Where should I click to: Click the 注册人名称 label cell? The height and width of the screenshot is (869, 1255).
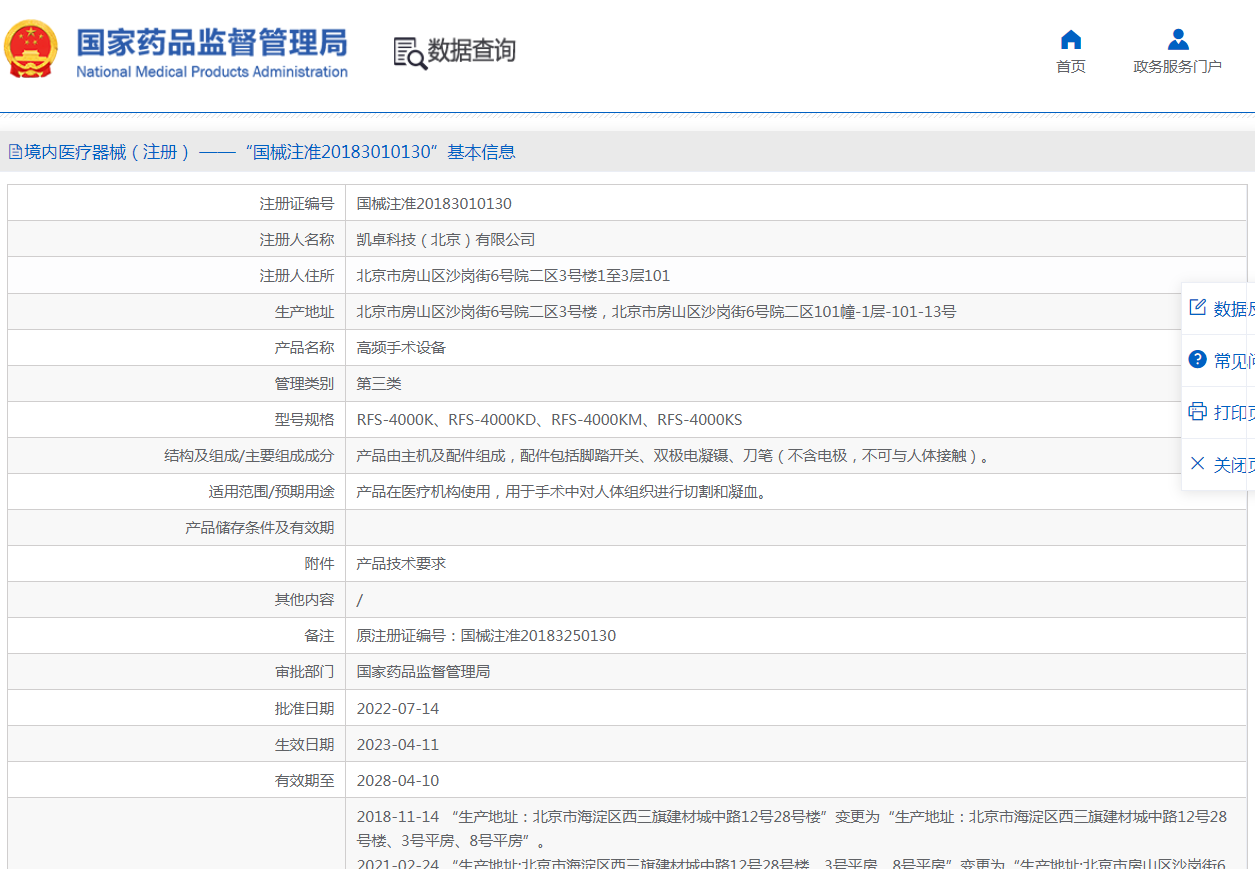[177, 239]
